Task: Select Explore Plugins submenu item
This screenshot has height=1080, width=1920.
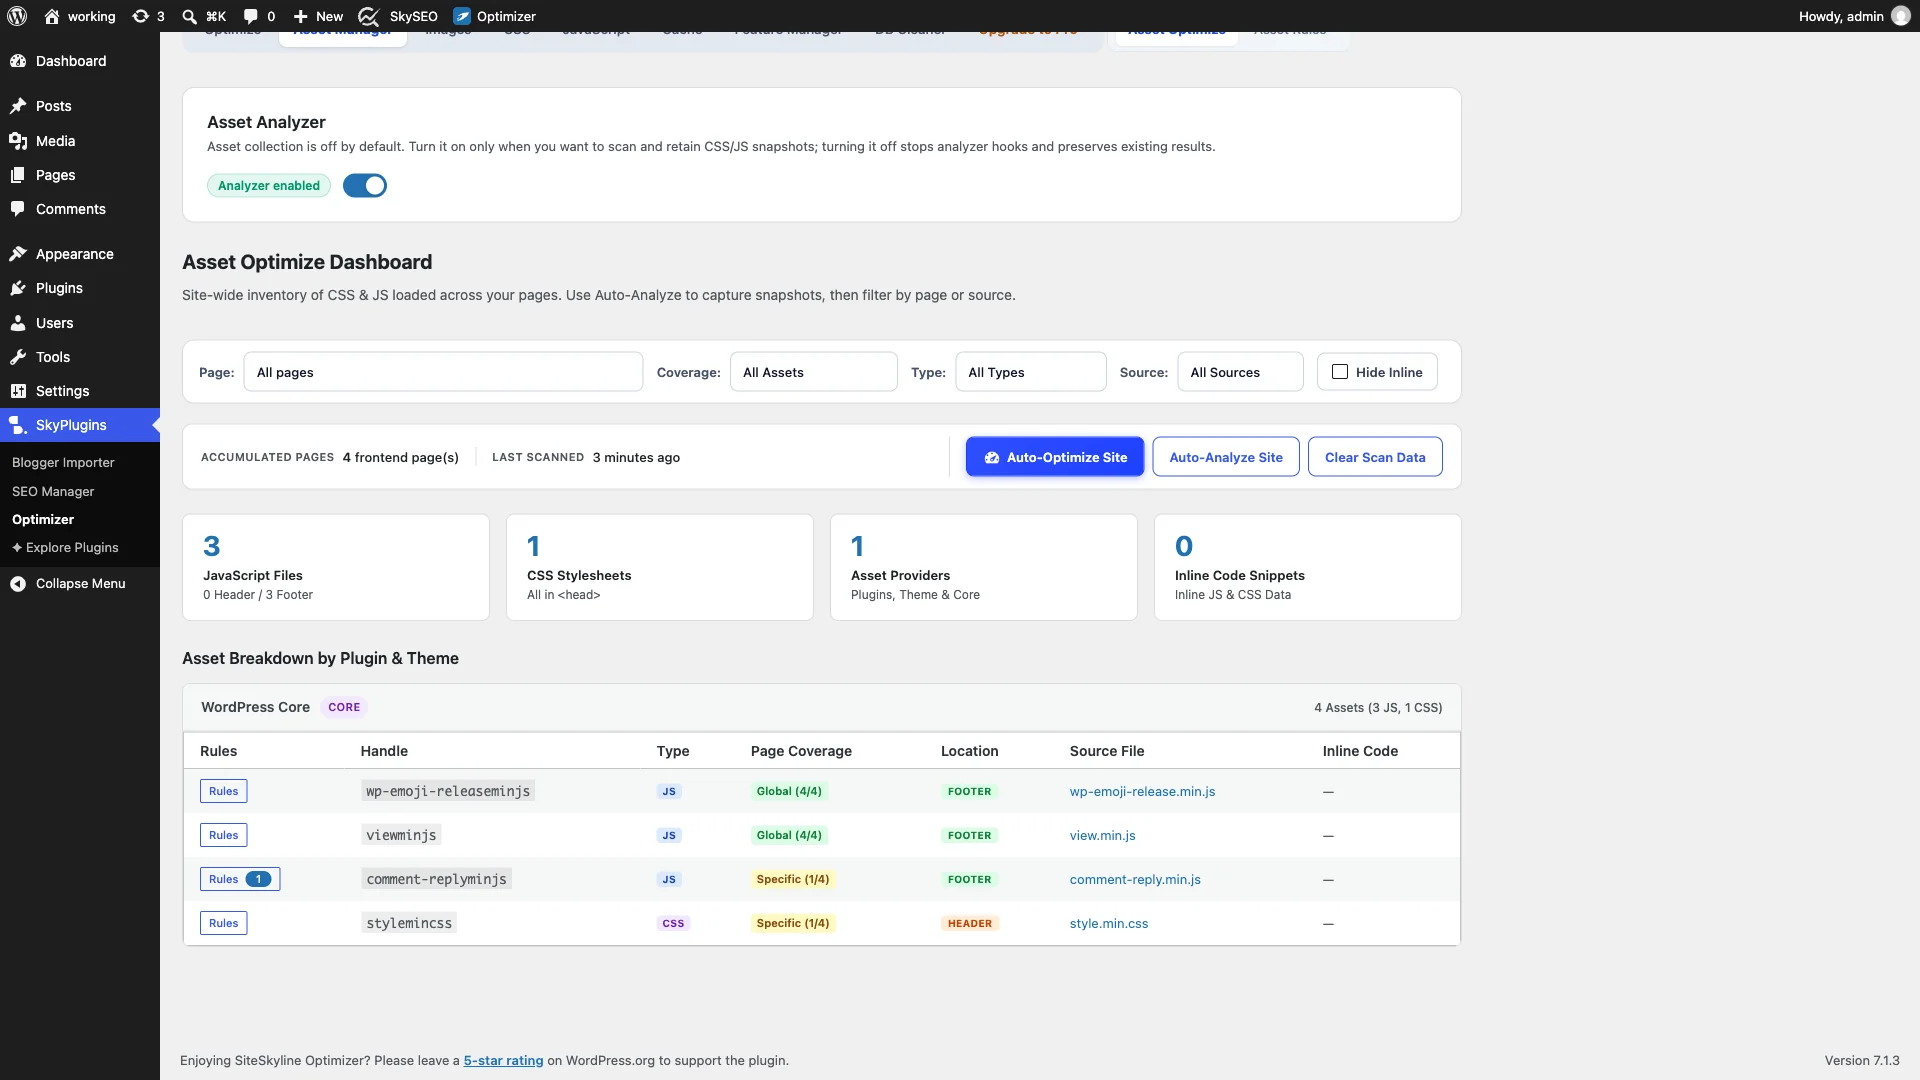Action: tap(65, 548)
